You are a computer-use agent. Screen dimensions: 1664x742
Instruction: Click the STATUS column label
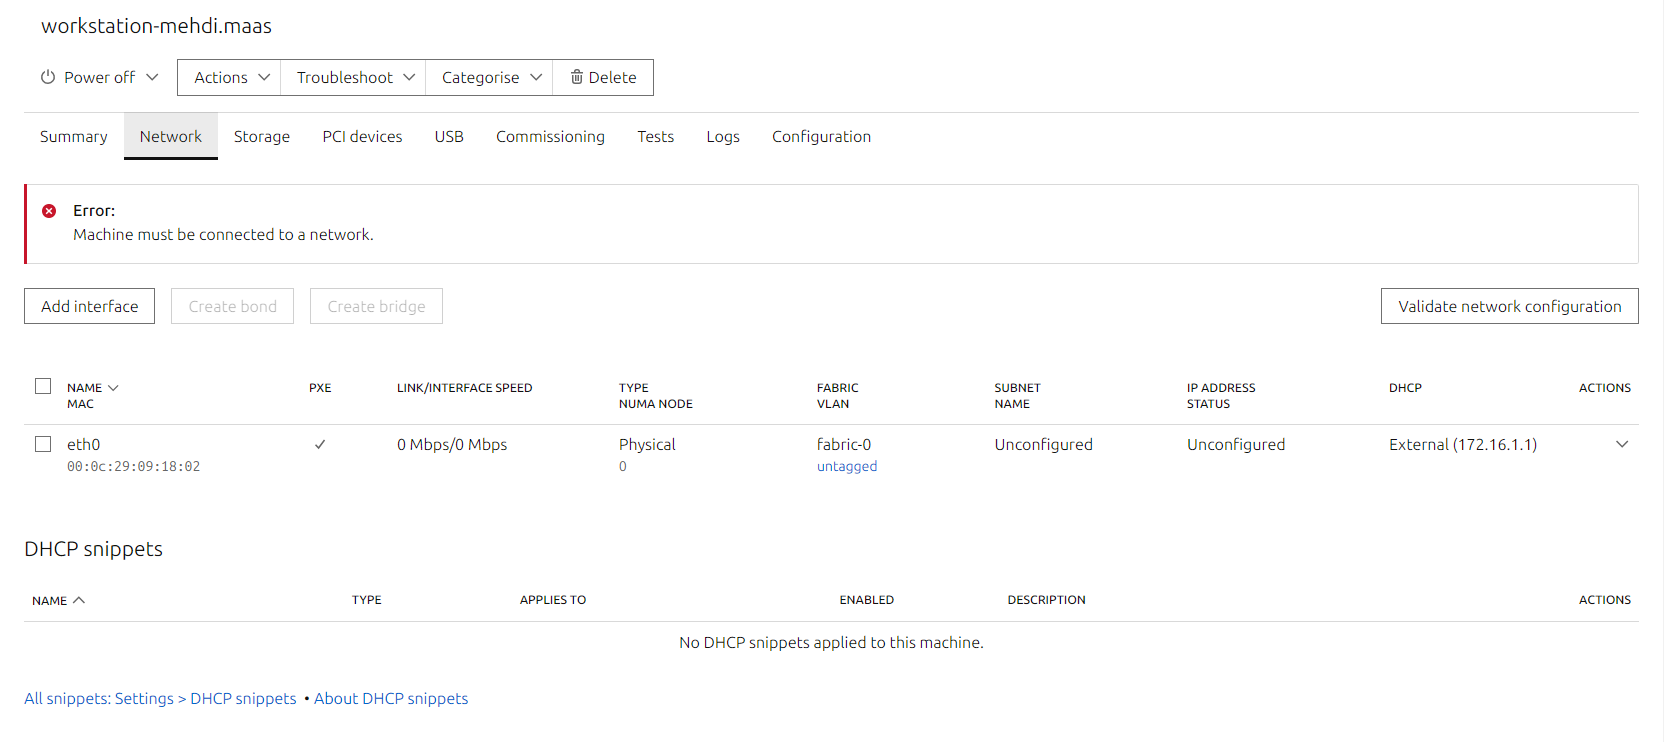coord(1209,404)
